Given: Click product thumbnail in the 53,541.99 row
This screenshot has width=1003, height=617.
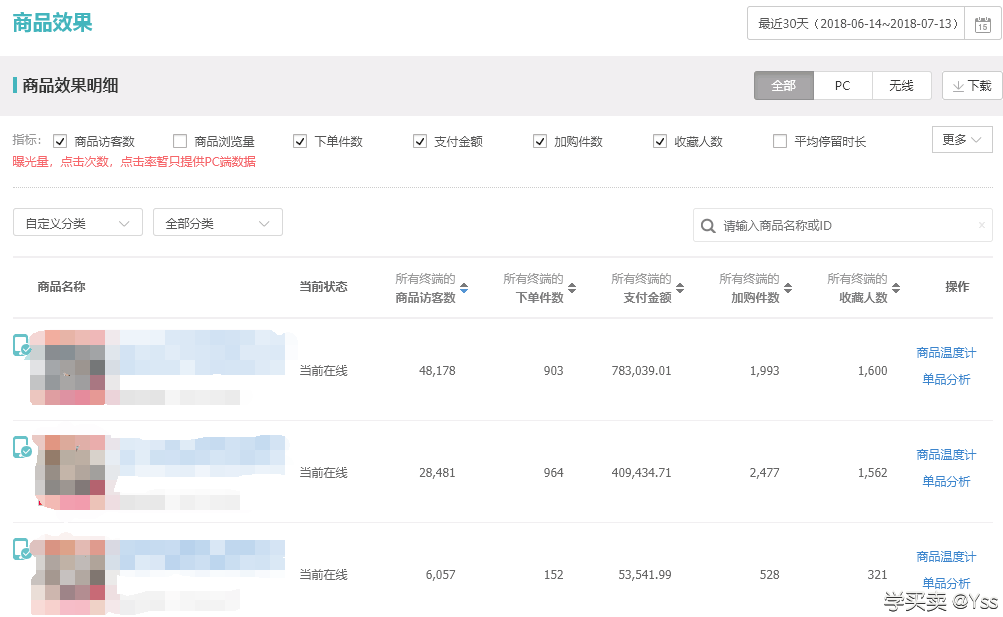Looking at the screenshot, I should (68, 576).
